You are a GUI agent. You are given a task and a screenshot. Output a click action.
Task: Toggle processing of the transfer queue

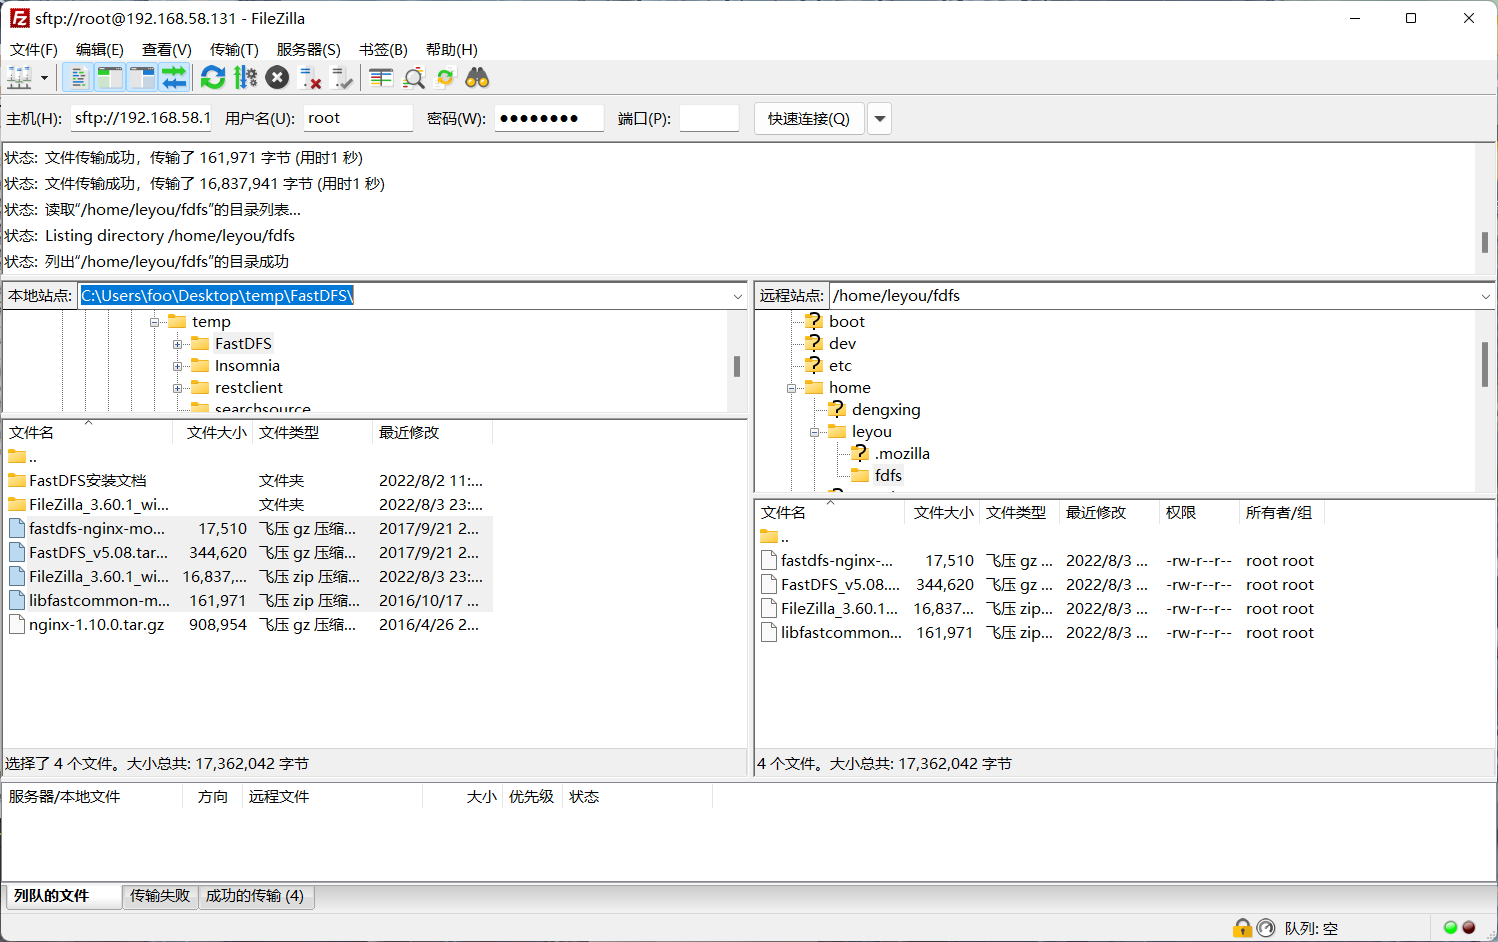[245, 78]
